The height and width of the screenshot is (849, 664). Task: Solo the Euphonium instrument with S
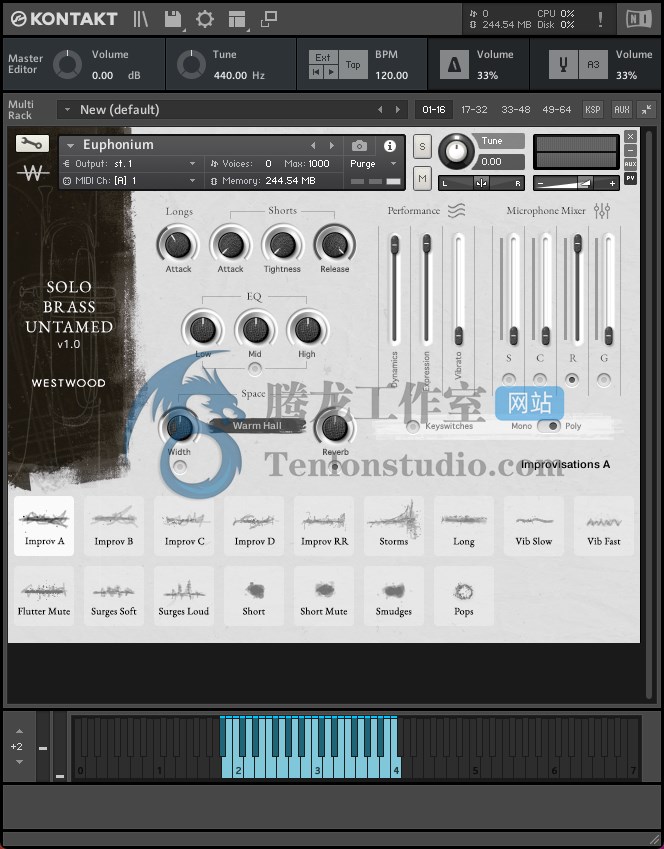[x=422, y=147]
